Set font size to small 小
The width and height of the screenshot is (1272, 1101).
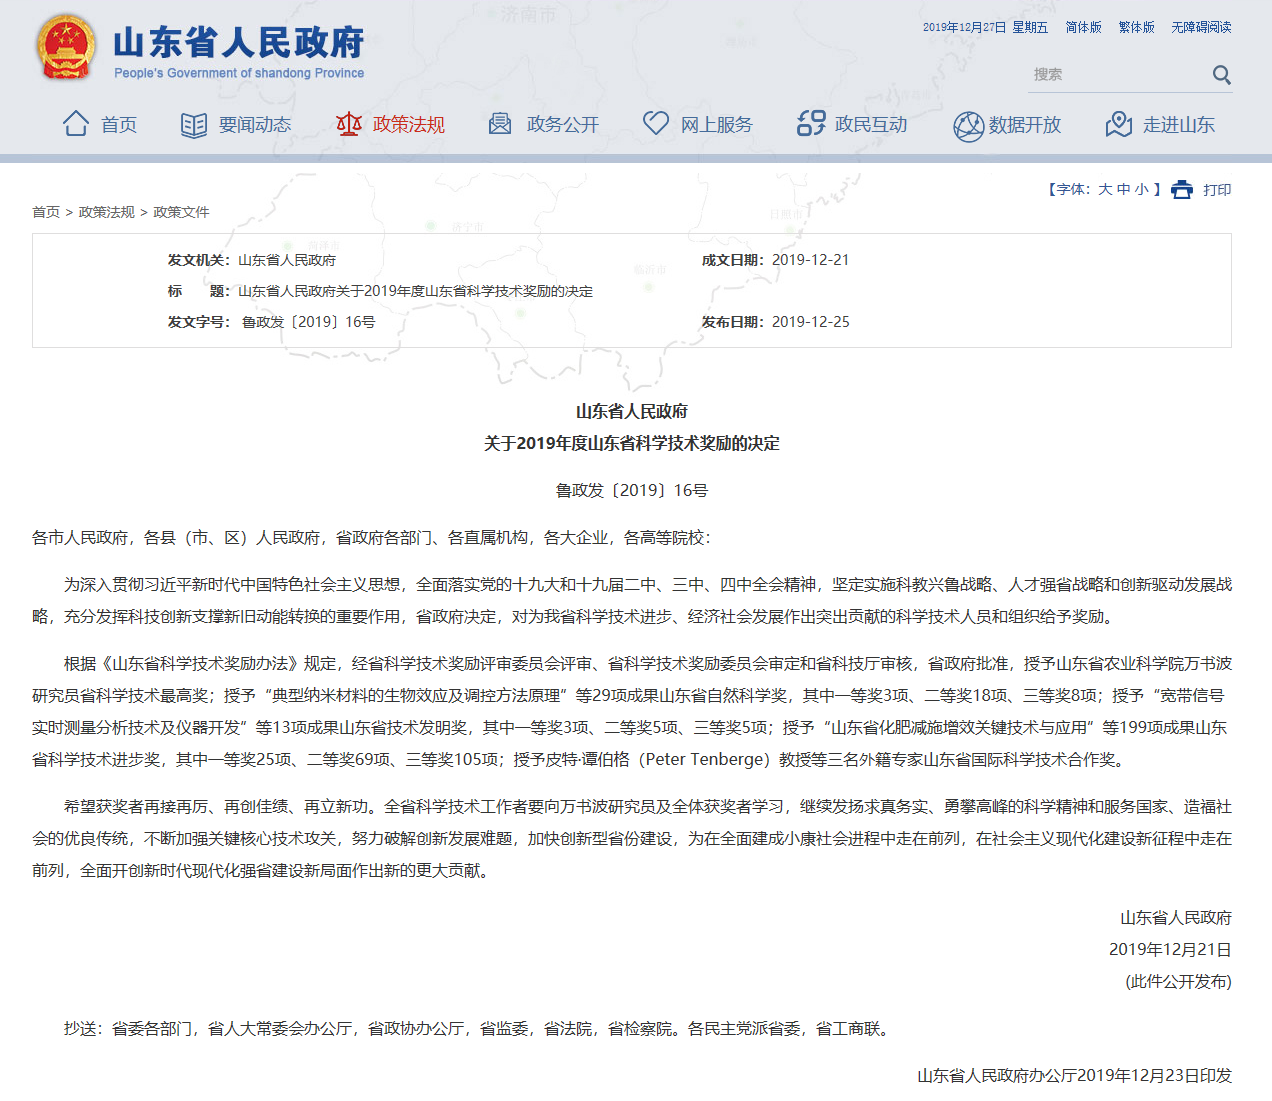(1141, 189)
